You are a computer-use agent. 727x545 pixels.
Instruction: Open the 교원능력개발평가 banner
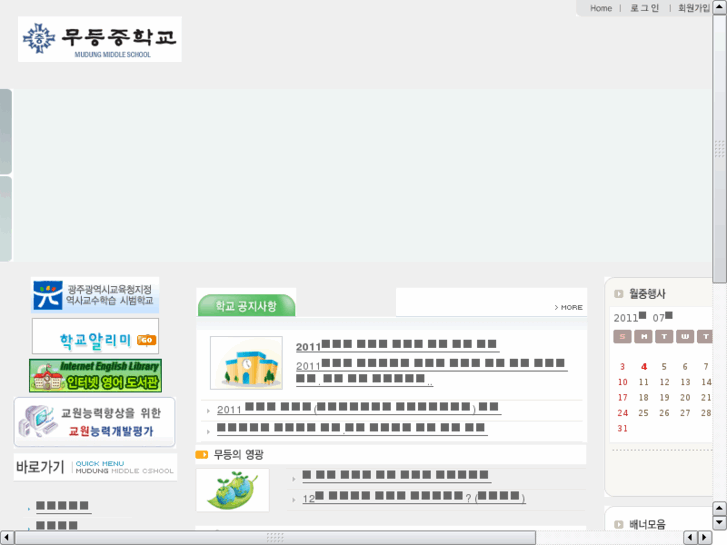[x=95, y=422]
